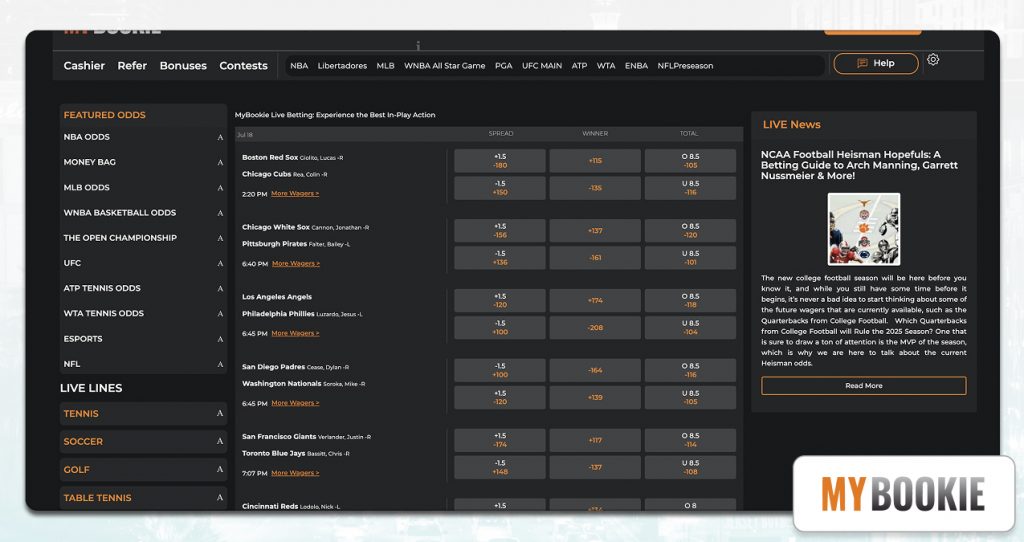This screenshot has width=1024, height=542.
Task: Pick Pittsburgh Pirates winner -161
Action: [x=595, y=258]
